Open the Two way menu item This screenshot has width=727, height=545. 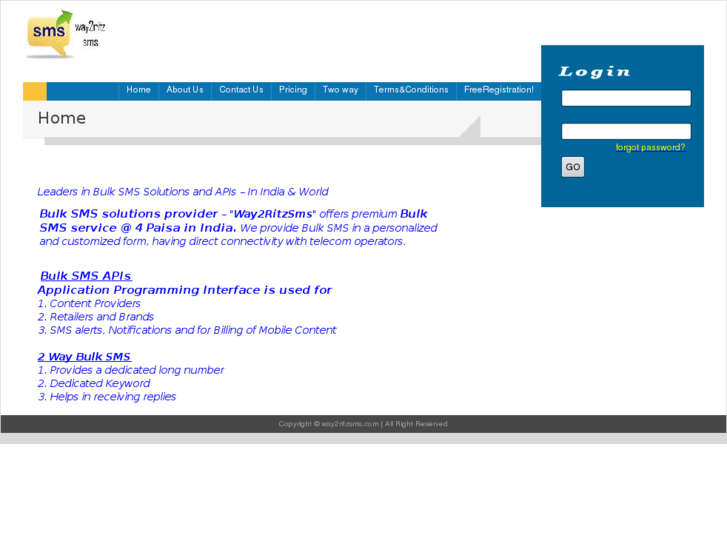tap(340, 90)
